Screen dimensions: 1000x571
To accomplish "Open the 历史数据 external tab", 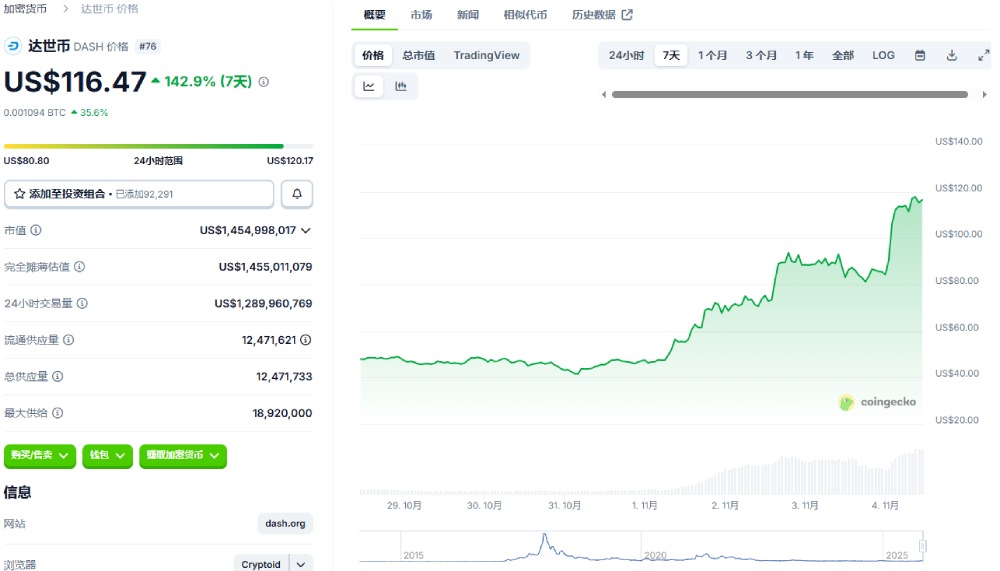I will click(x=602, y=15).
